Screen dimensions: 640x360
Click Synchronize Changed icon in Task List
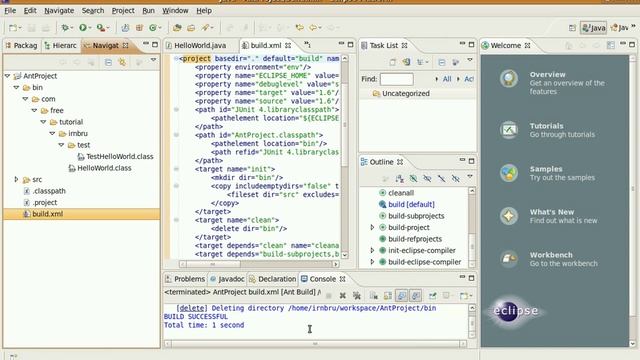pos(406,62)
